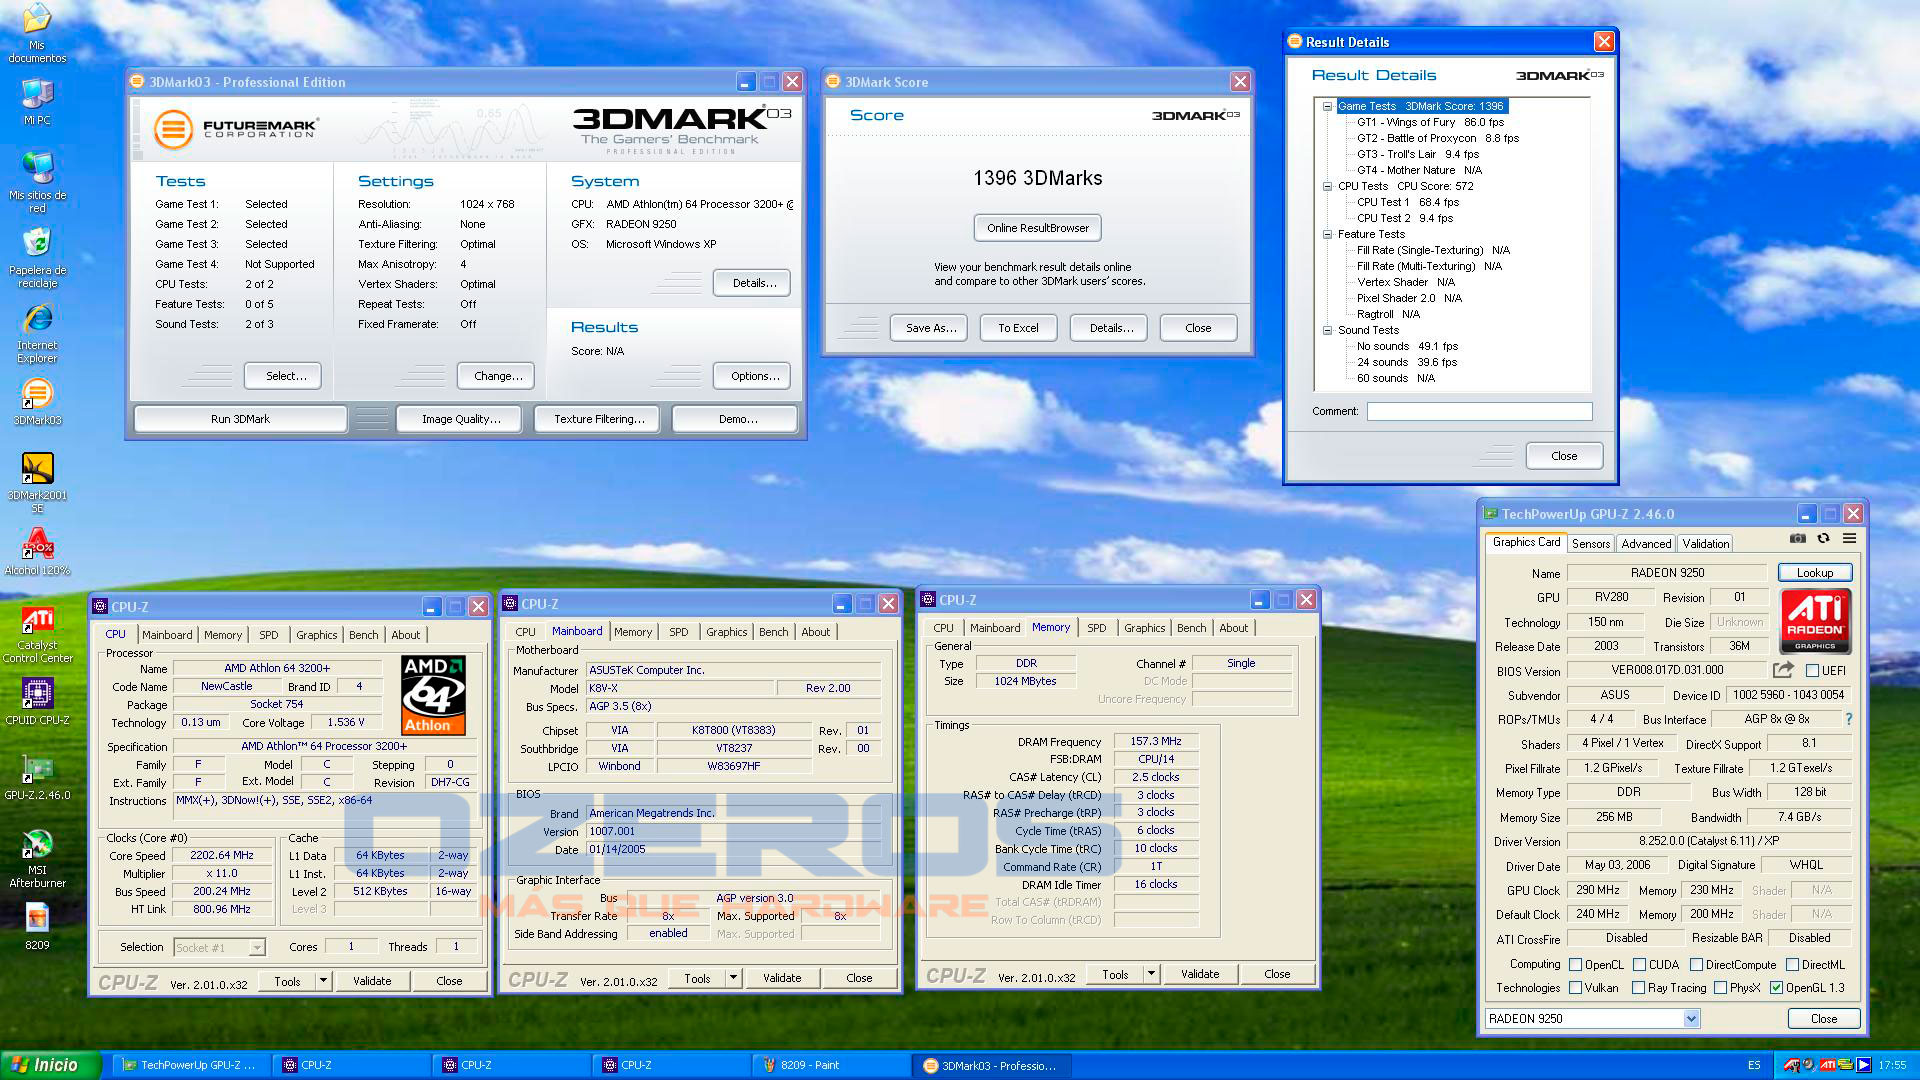
Task: Click the Online ResultBrowser button
Action: (x=1038, y=228)
